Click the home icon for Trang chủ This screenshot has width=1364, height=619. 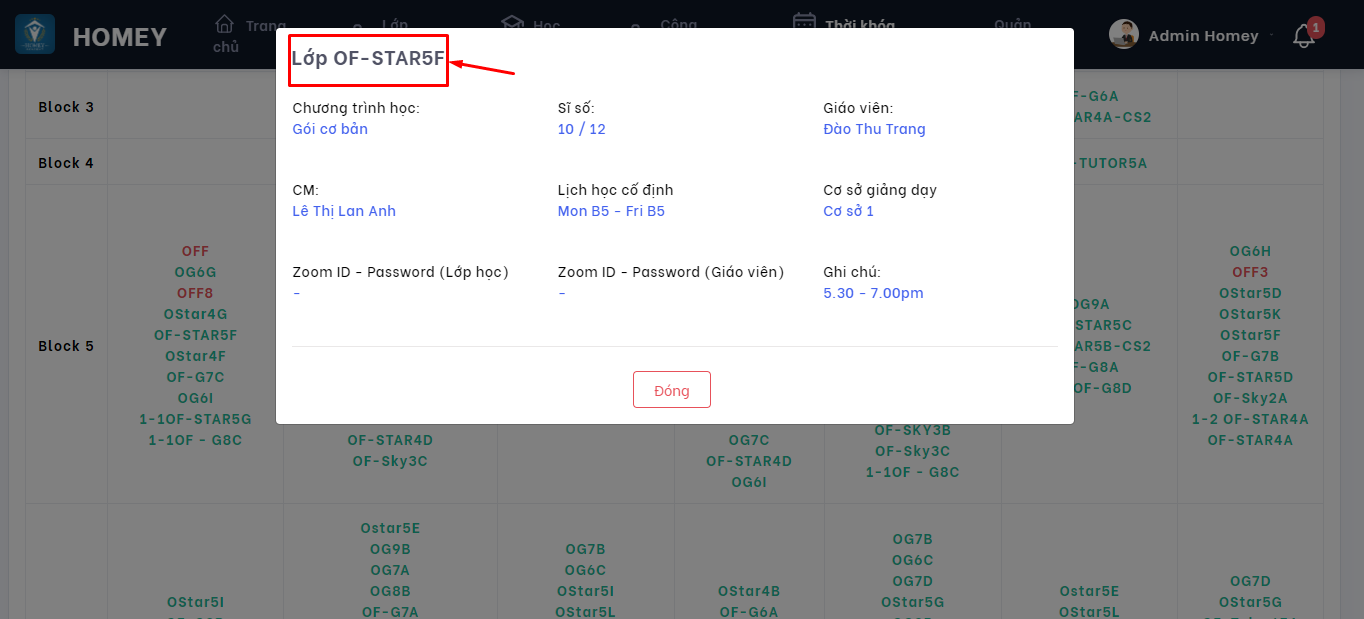[x=225, y=23]
